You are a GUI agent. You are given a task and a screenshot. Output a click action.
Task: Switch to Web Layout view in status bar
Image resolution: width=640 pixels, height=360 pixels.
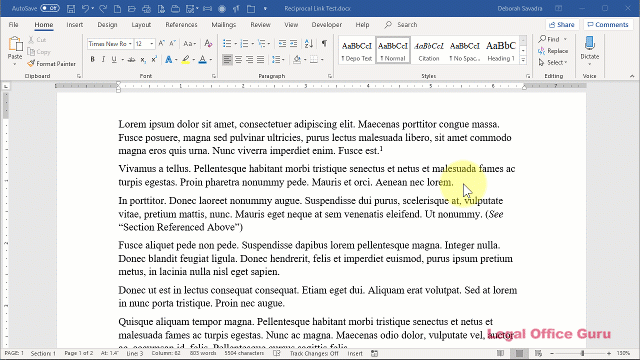(x=538, y=353)
